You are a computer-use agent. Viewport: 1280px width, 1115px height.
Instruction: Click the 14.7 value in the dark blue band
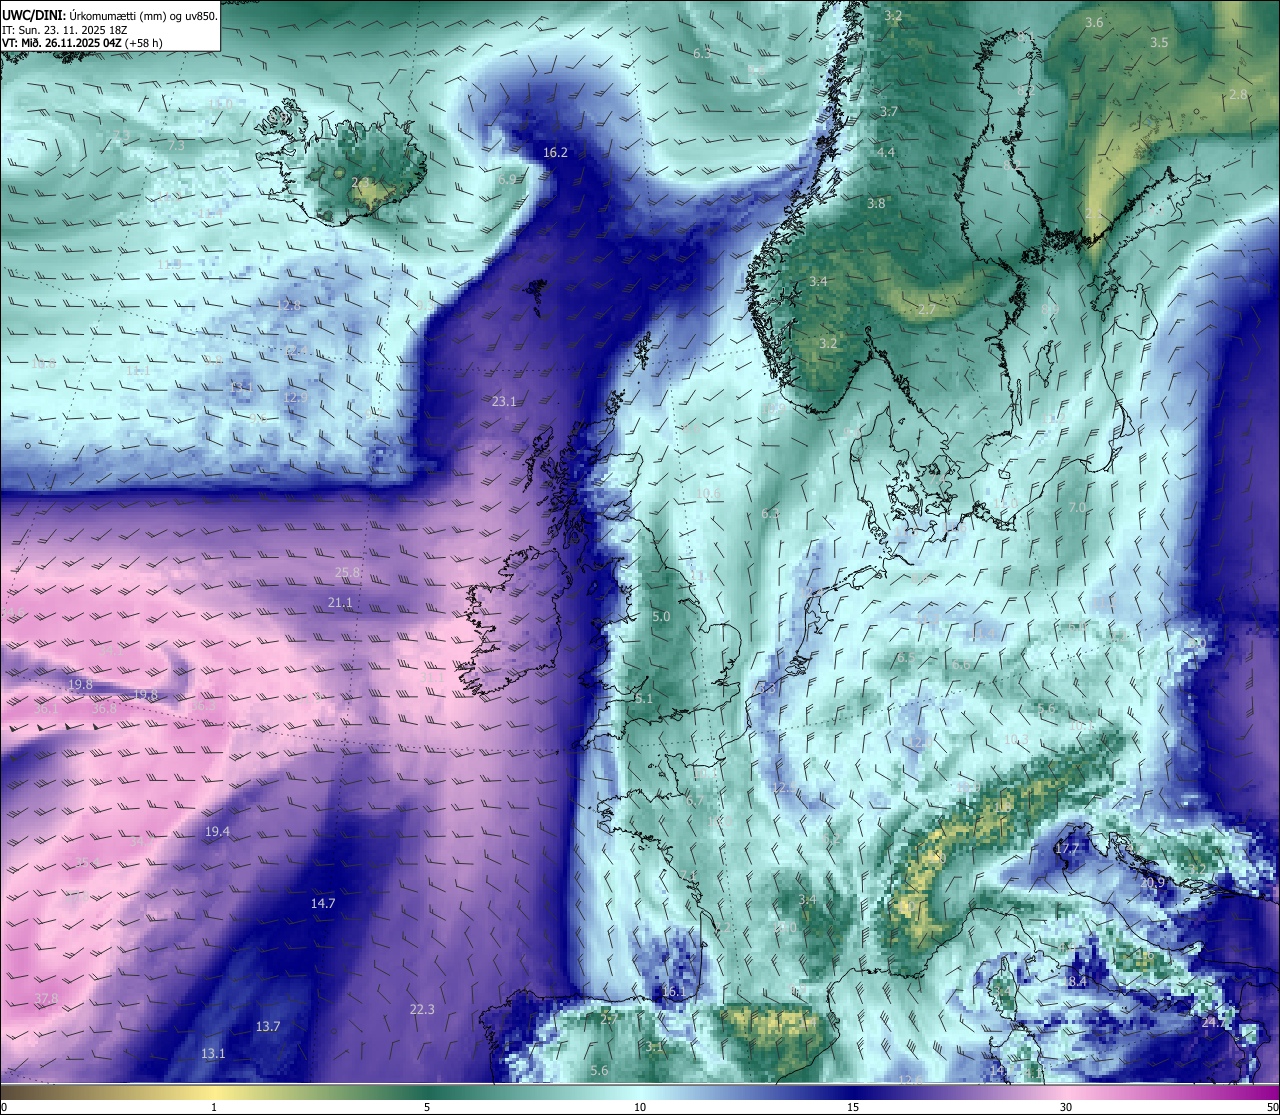pyautogui.click(x=322, y=904)
